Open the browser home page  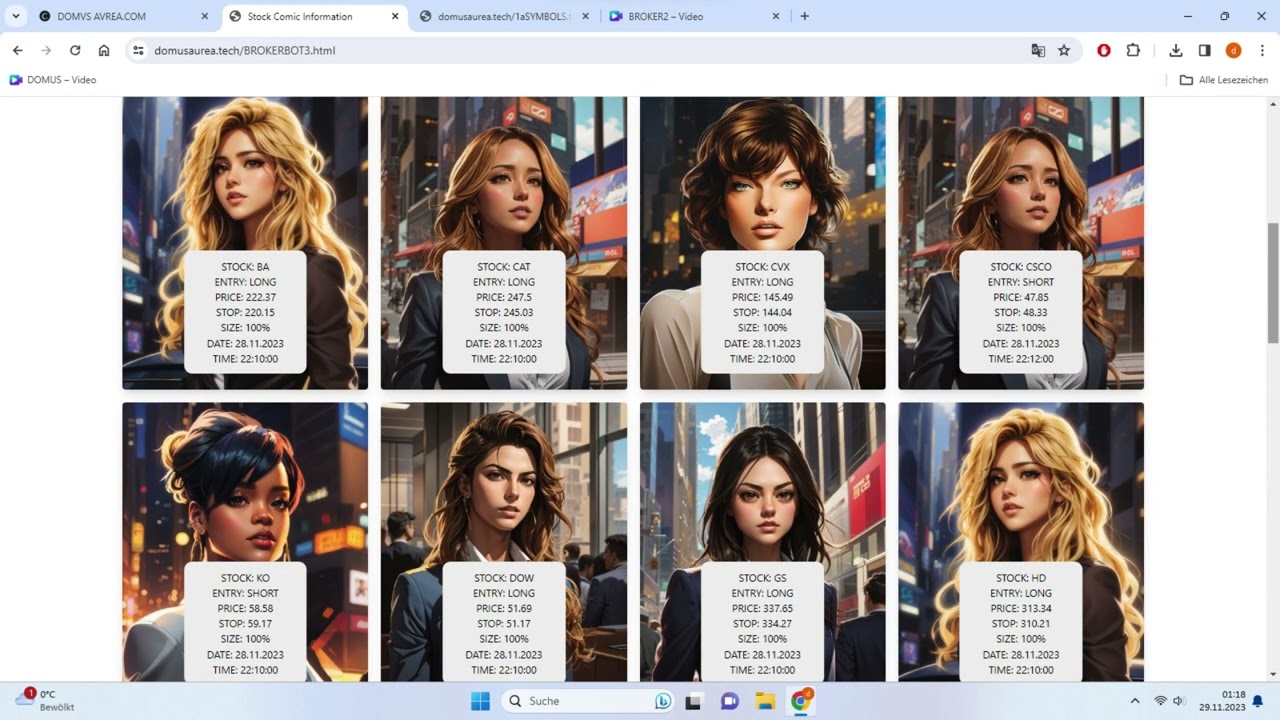click(x=104, y=50)
